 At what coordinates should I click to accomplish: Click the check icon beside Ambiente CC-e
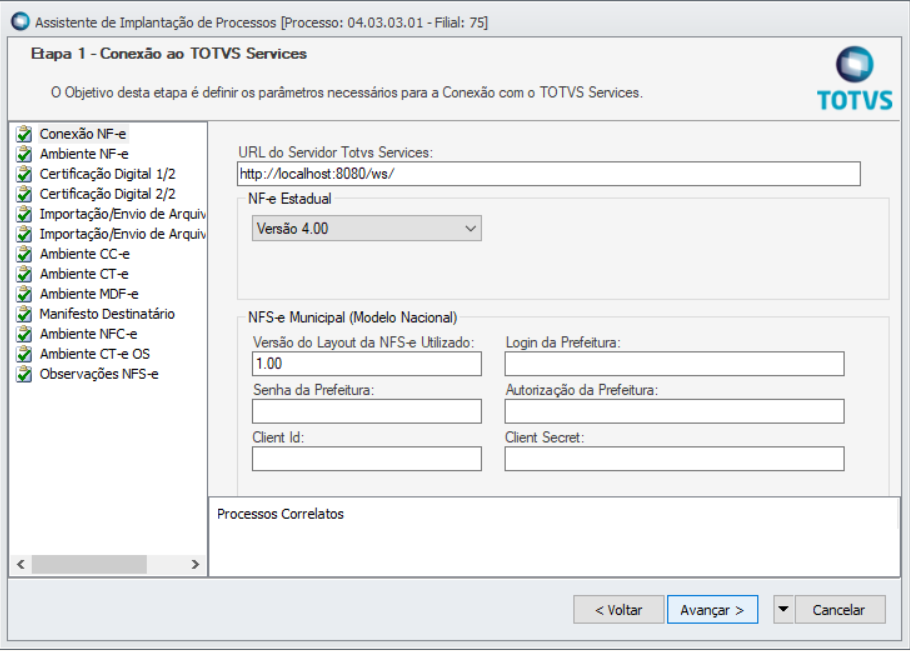(24, 254)
